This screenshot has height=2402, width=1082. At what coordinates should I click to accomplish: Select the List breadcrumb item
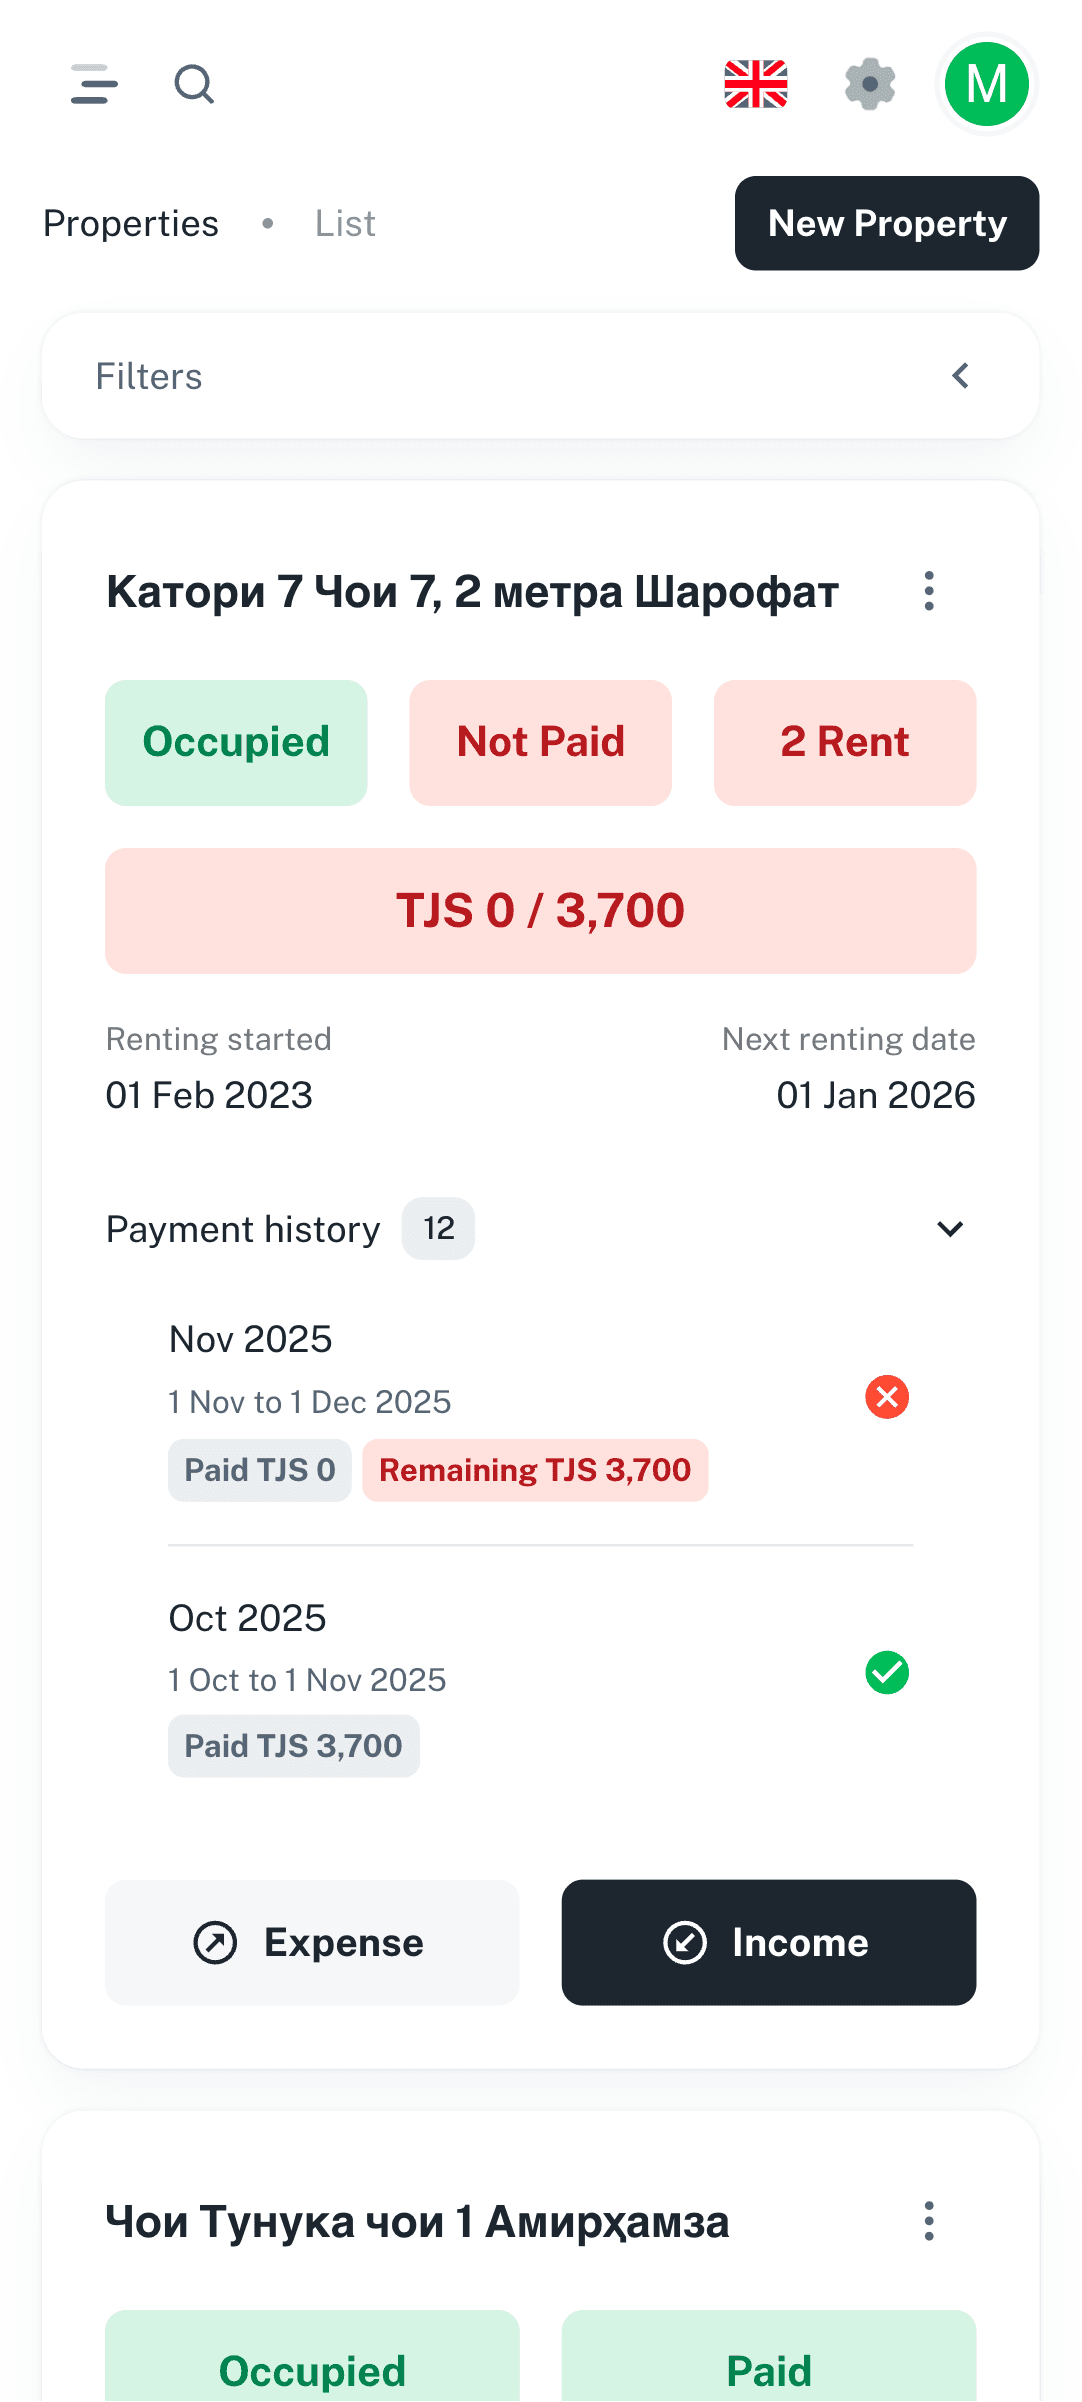[x=345, y=224]
